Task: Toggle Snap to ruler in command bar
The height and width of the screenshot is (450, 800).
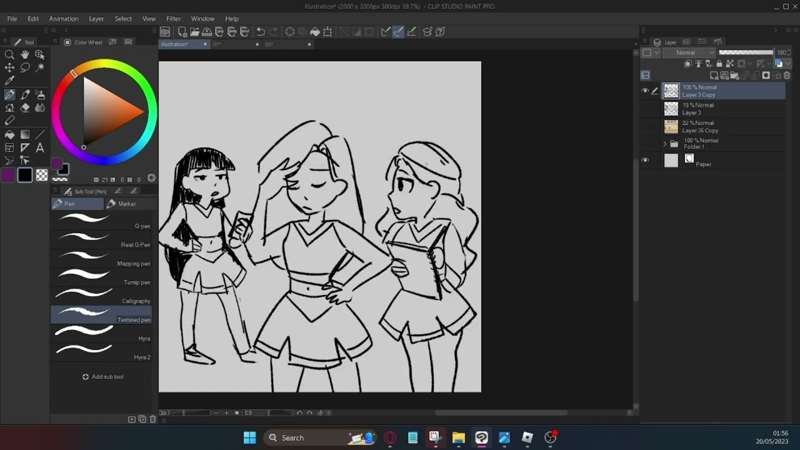Action: pyautogui.click(x=386, y=32)
